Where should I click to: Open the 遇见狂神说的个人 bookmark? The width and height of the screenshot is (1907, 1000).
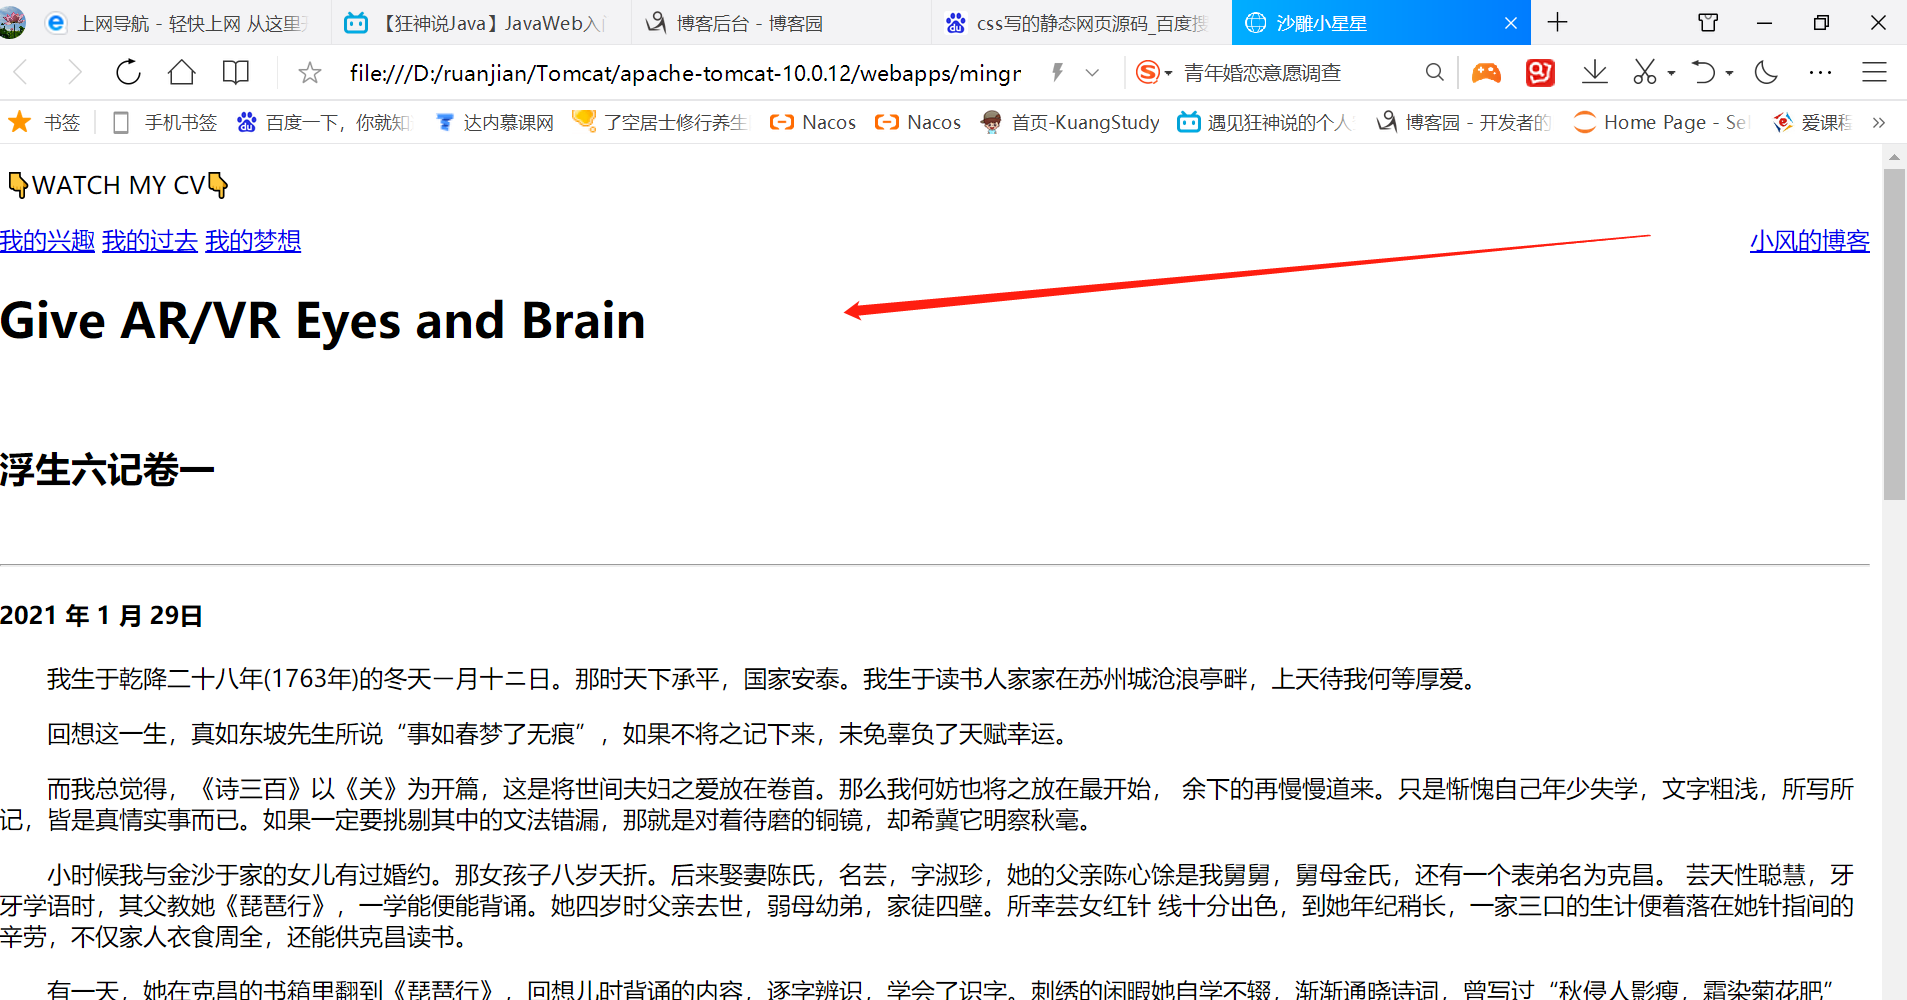click(x=1265, y=122)
